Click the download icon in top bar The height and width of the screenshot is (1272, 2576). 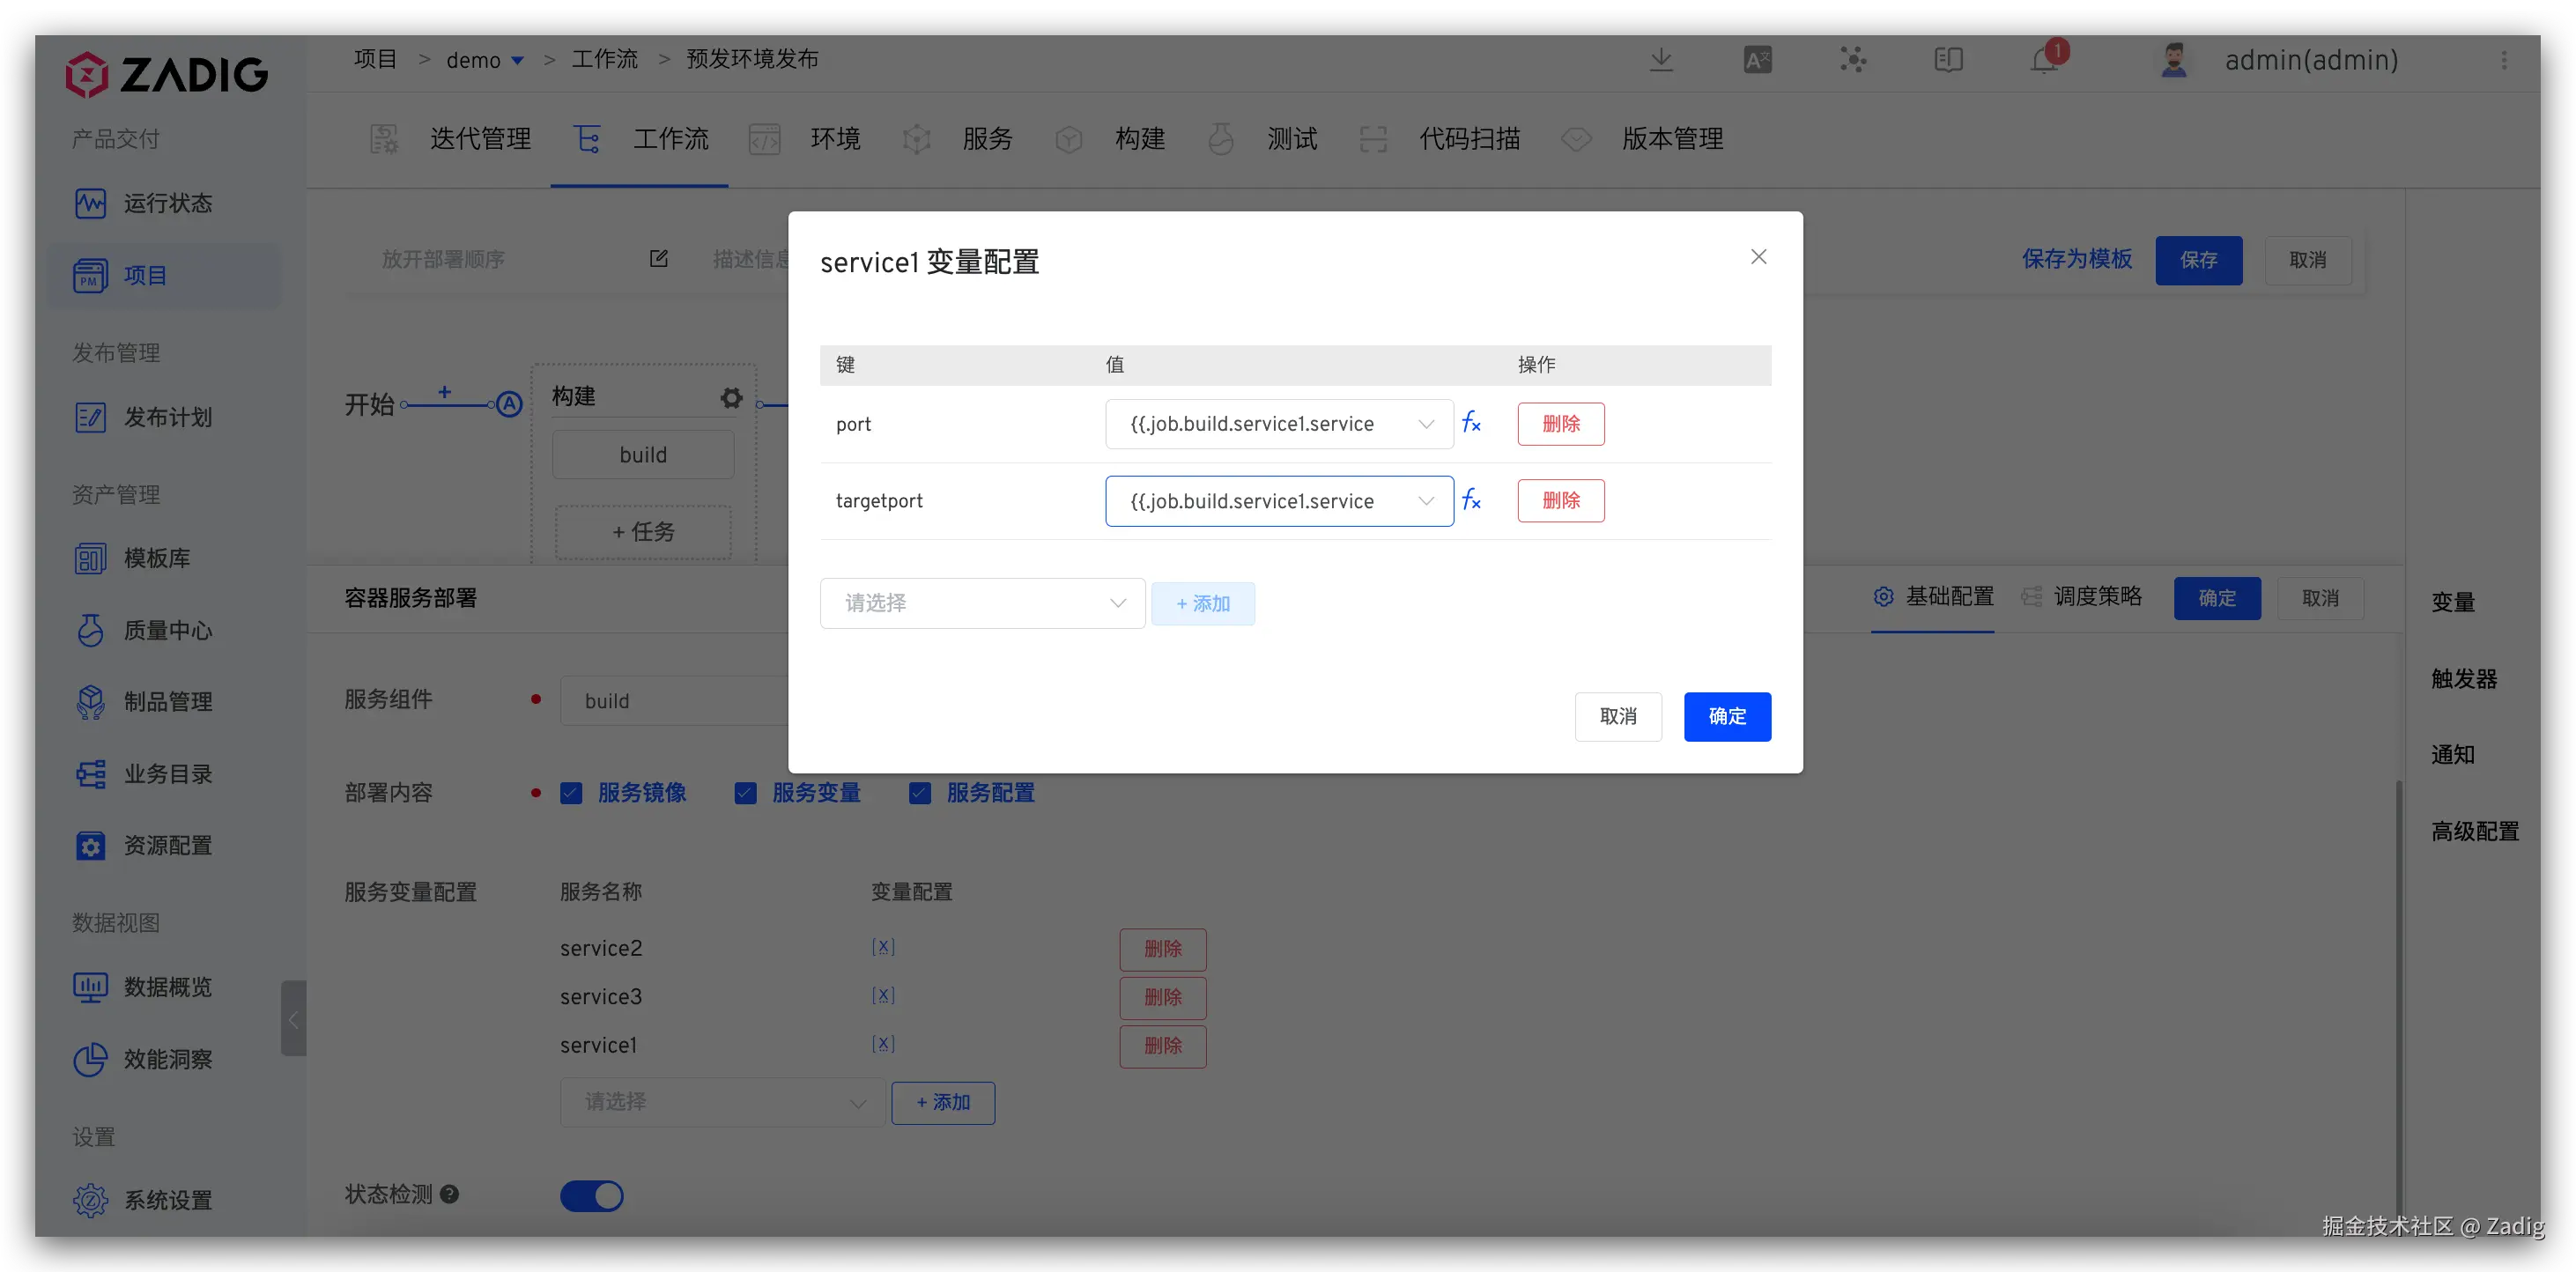point(1661,60)
